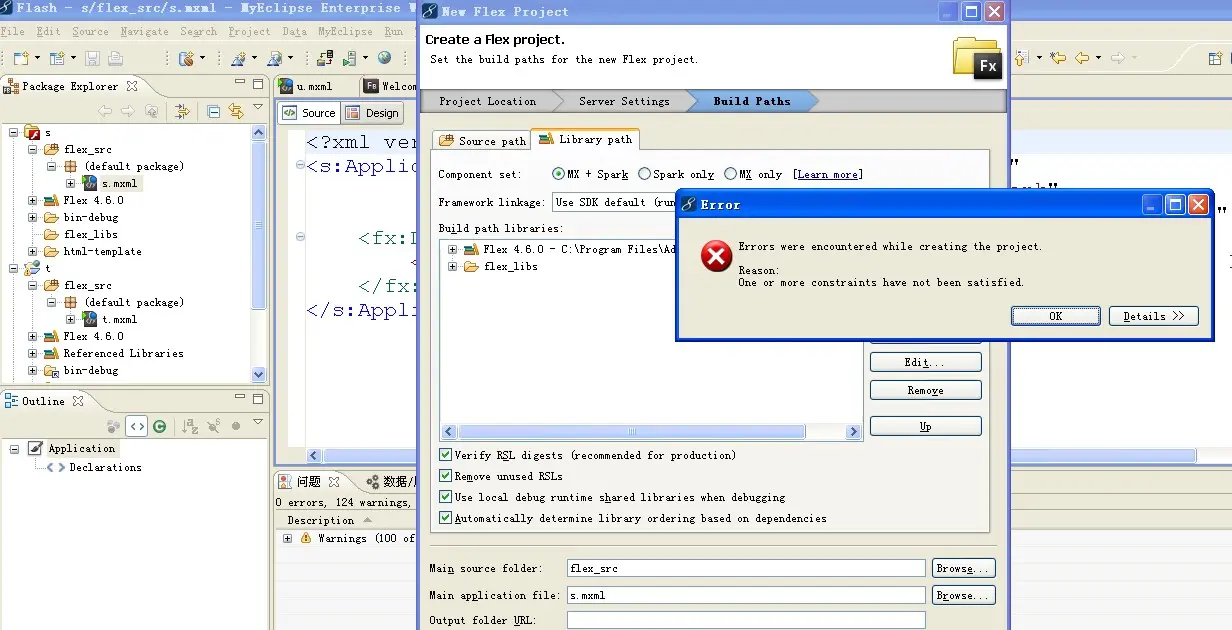Image resolution: width=1232 pixels, height=630 pixels.
Task: Click the Main application file field
Action: pyautogui.click(x=746, y=595)
